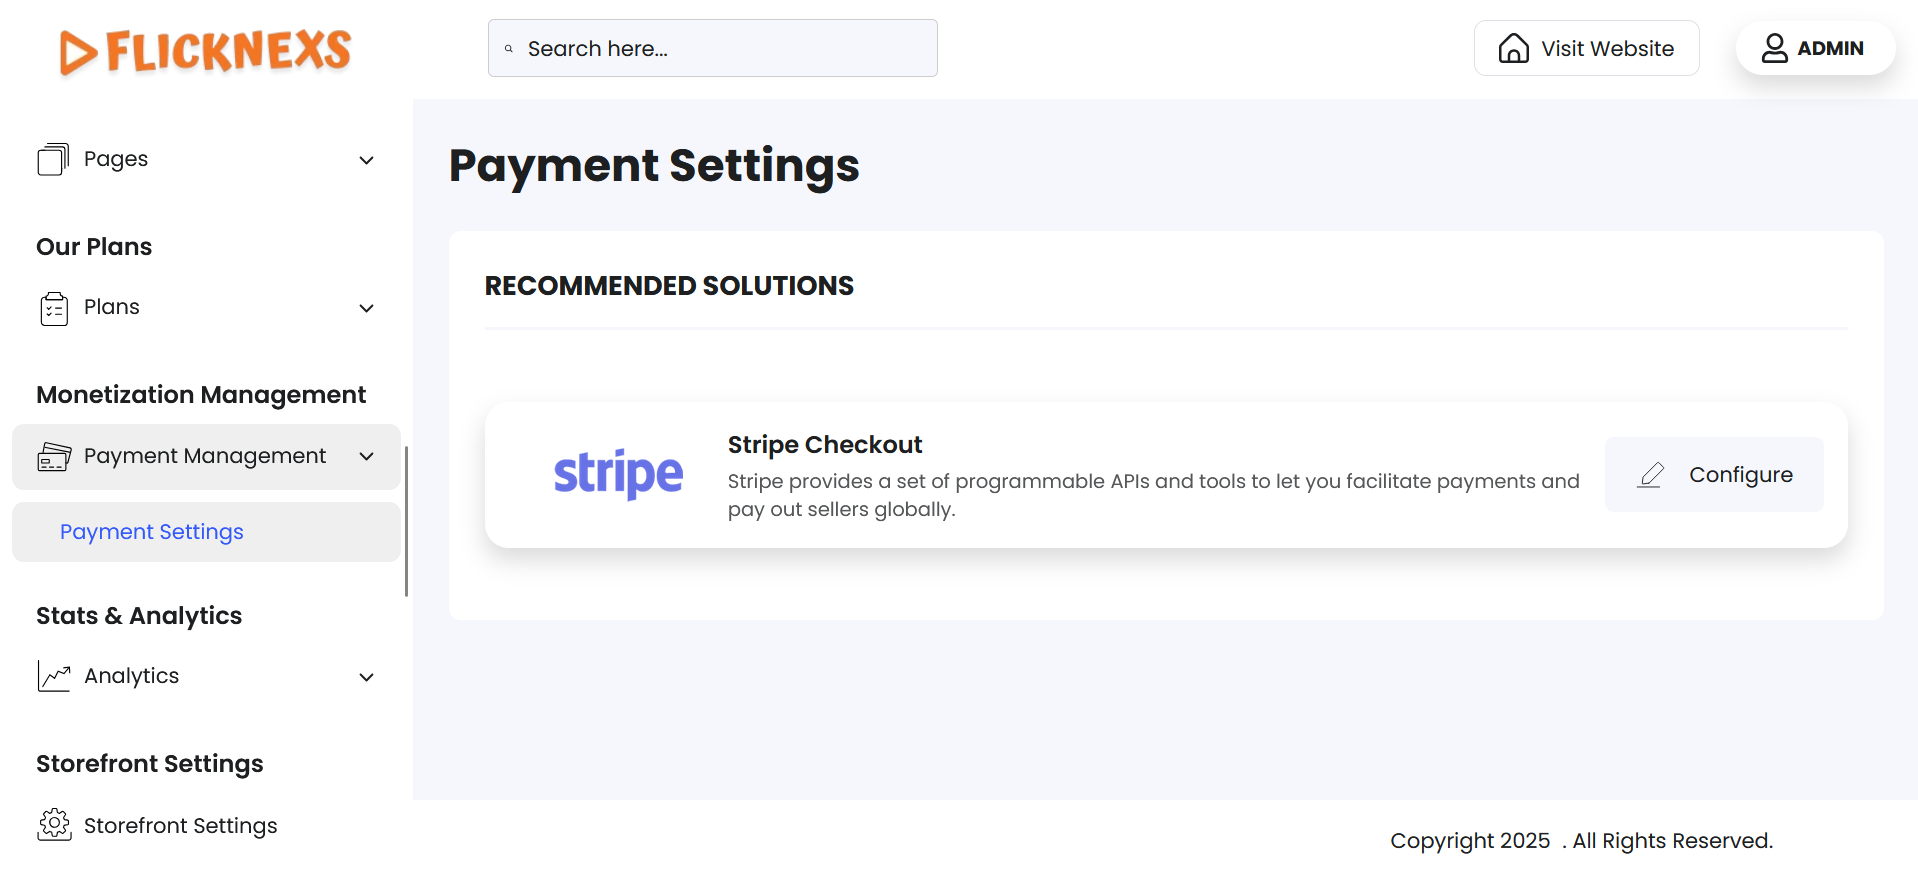The width and height of the screenshot is (1918, 874).
Task: Click the Stripe logo
Action: (618, 474)
